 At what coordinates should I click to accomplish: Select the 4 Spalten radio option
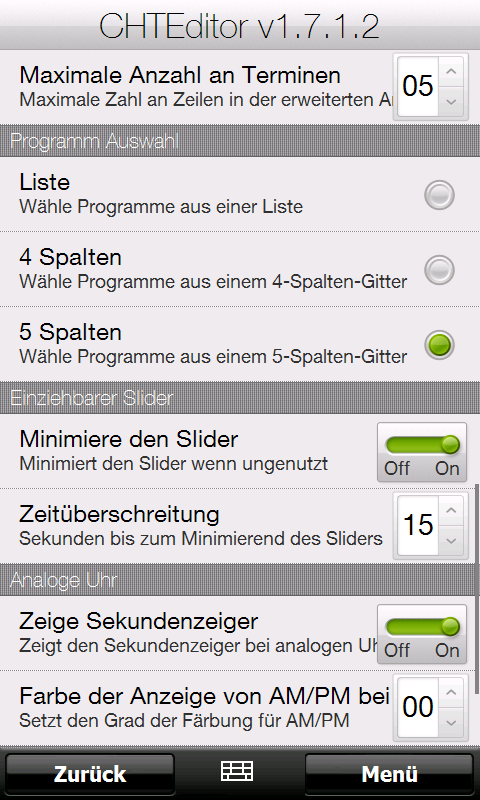coord(439,269)
